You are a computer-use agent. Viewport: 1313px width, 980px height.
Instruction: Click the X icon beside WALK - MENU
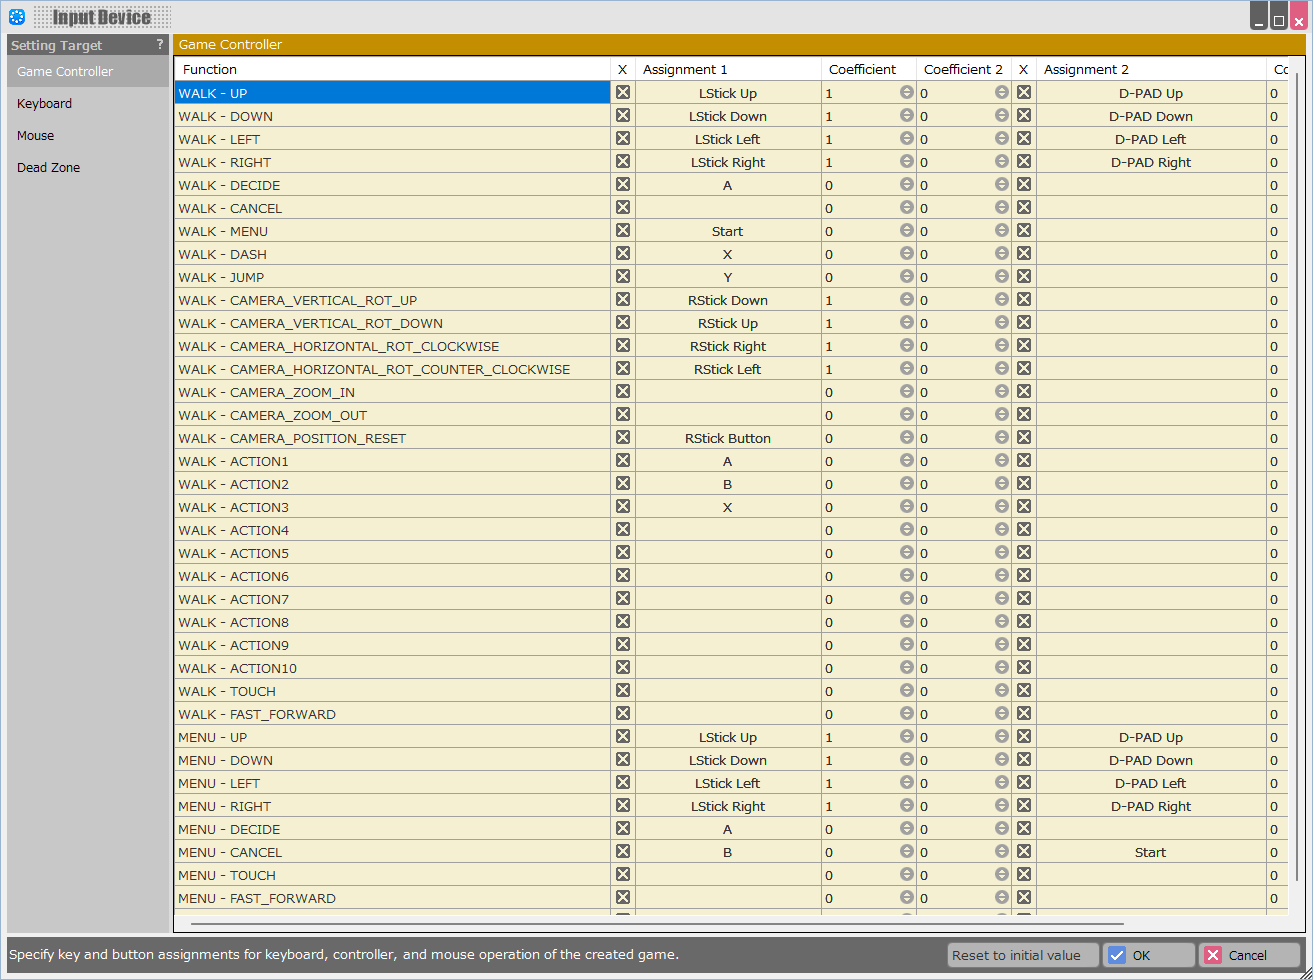point(623,230)
